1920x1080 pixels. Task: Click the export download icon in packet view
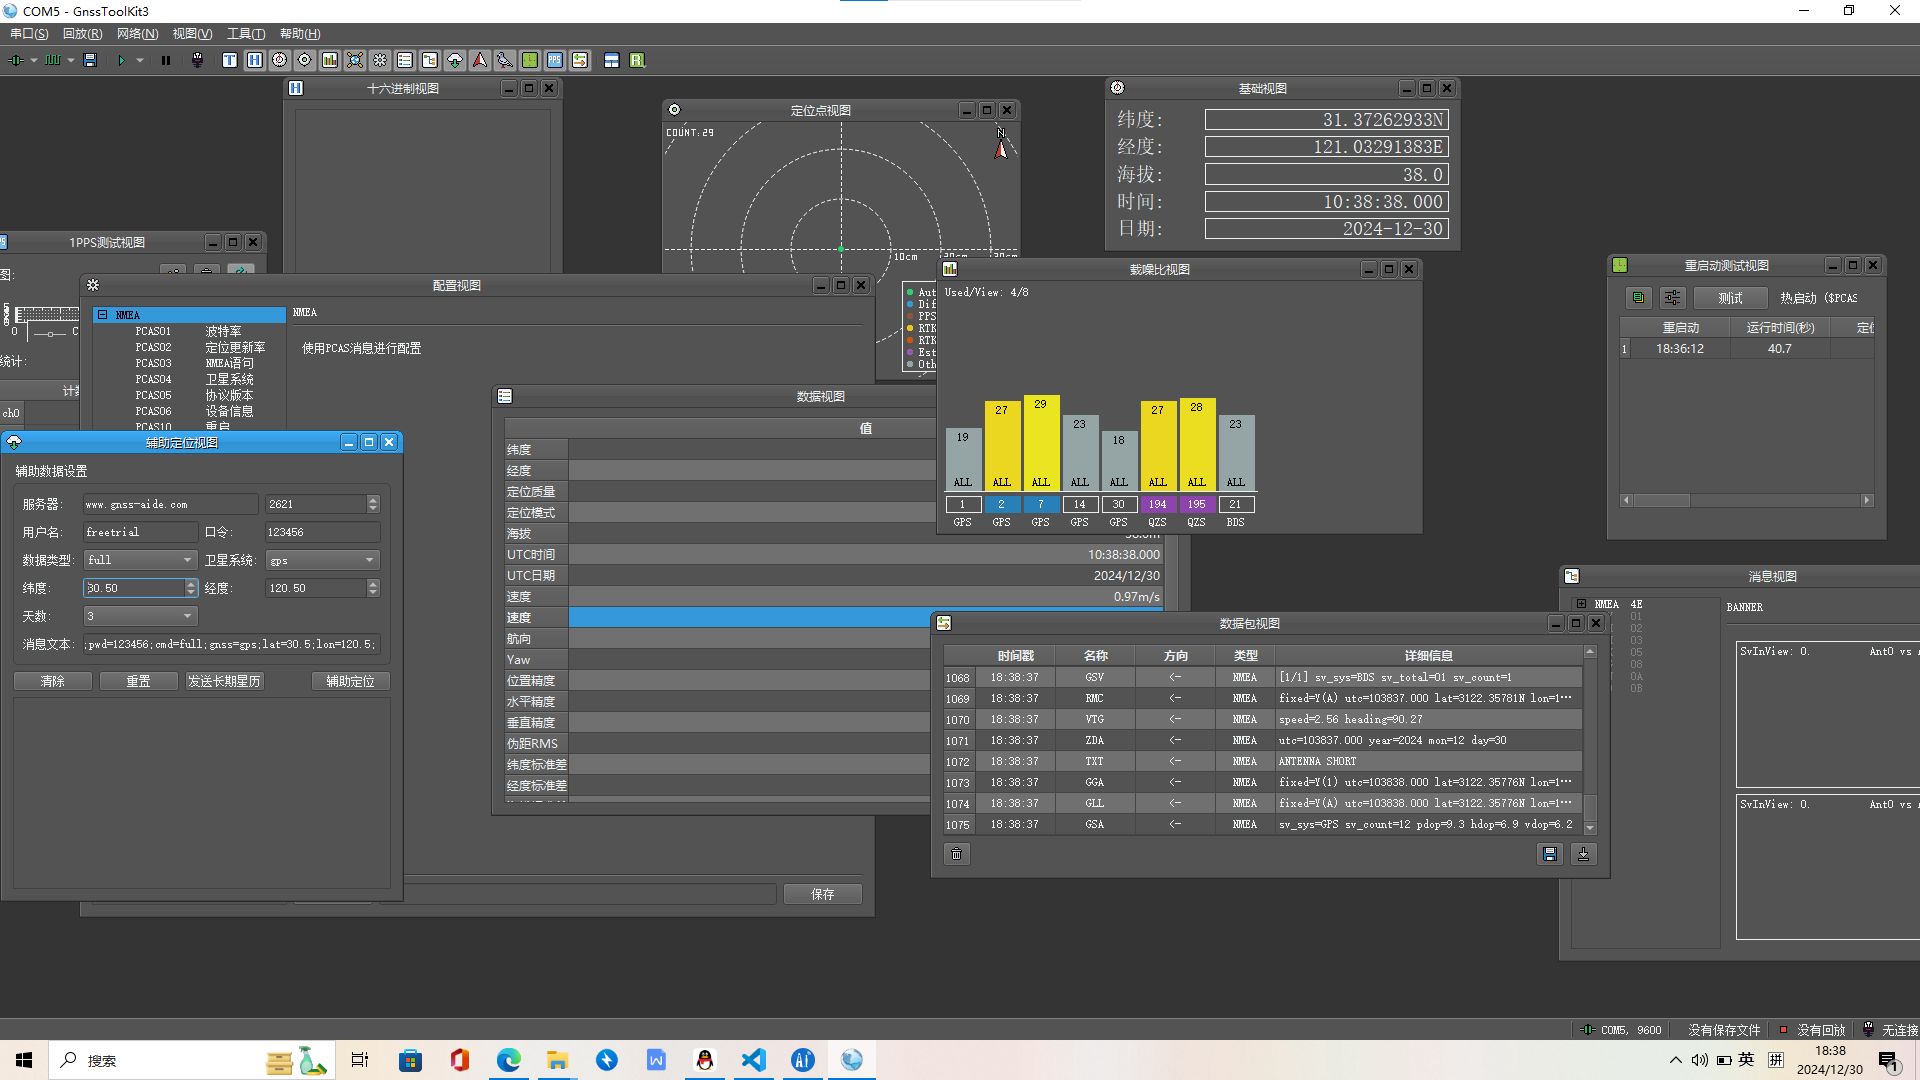[1584, 854]
